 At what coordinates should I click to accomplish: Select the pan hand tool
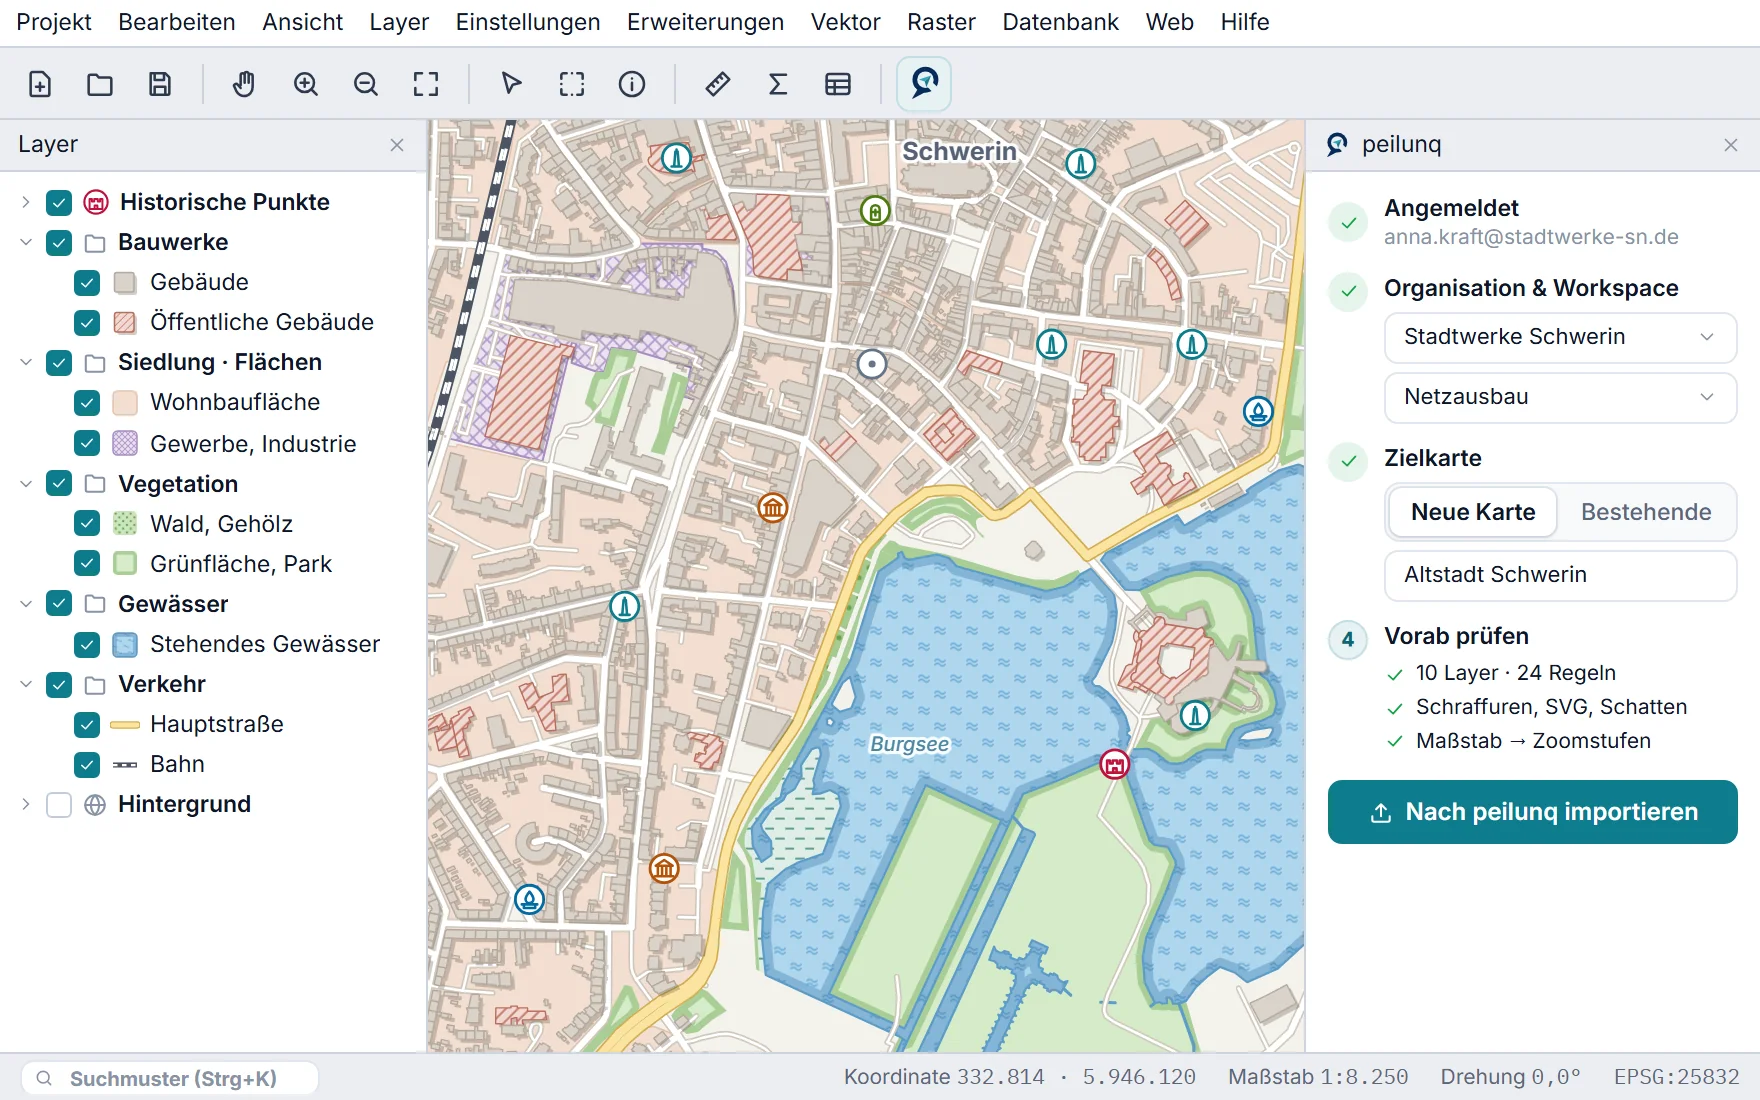click(x=244, y=84)
